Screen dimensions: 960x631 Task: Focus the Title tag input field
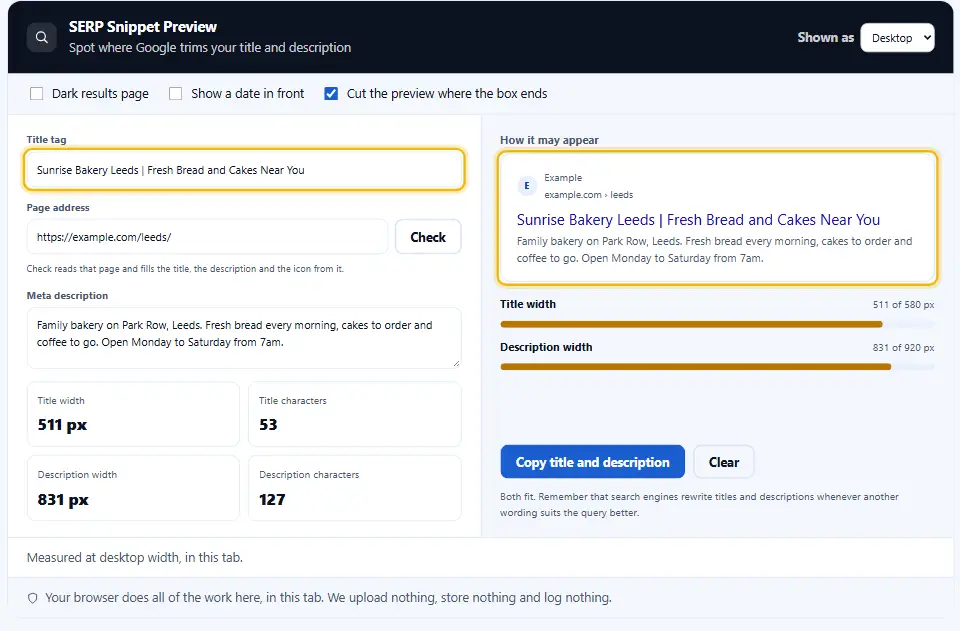click(x=244, y=170)
